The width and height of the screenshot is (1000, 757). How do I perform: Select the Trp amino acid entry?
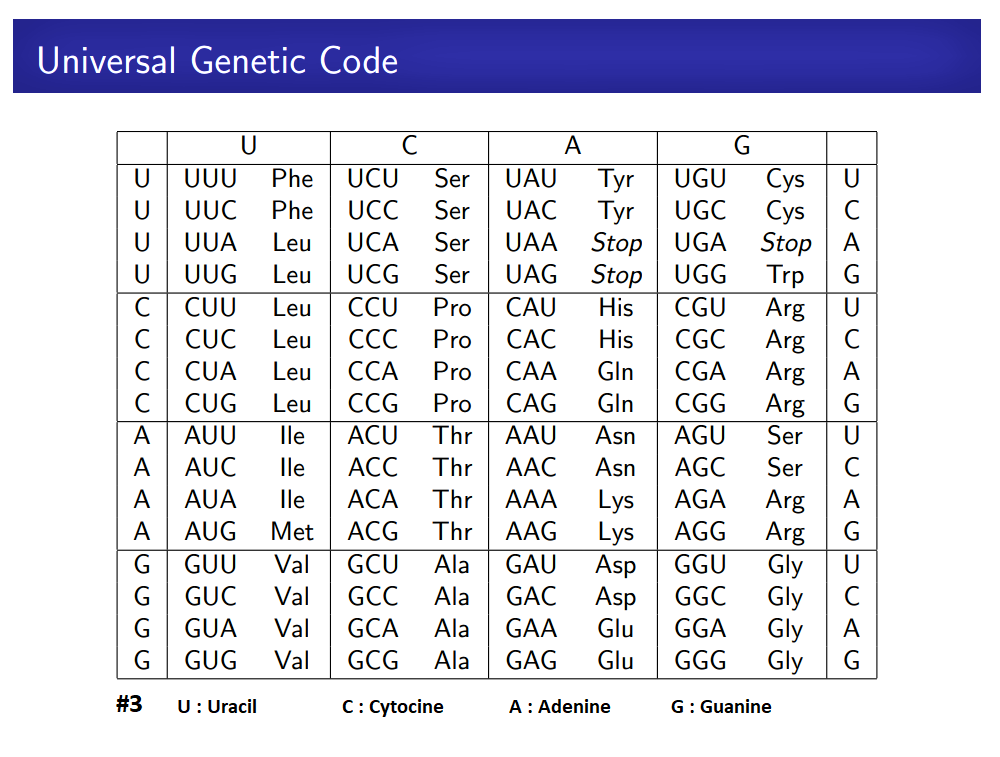pos(785,275)
